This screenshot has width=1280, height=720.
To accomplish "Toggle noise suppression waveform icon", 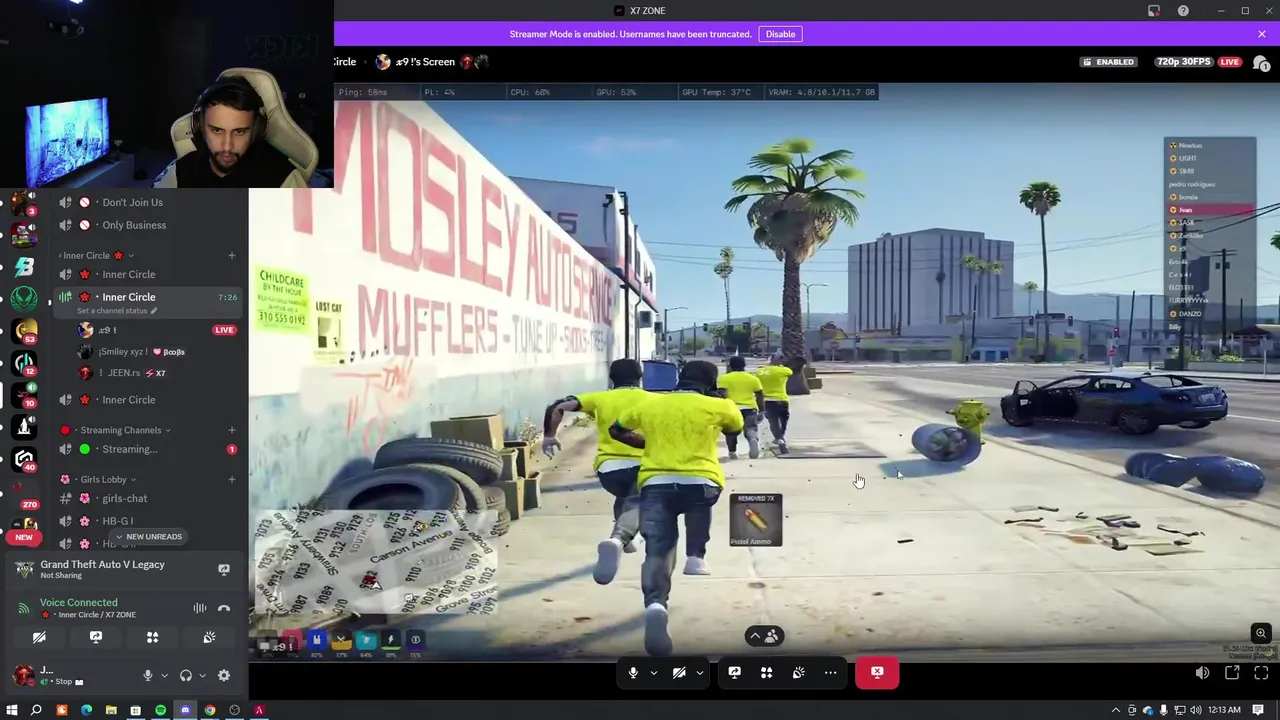I will pyautogui.click(x=200, y=608).
